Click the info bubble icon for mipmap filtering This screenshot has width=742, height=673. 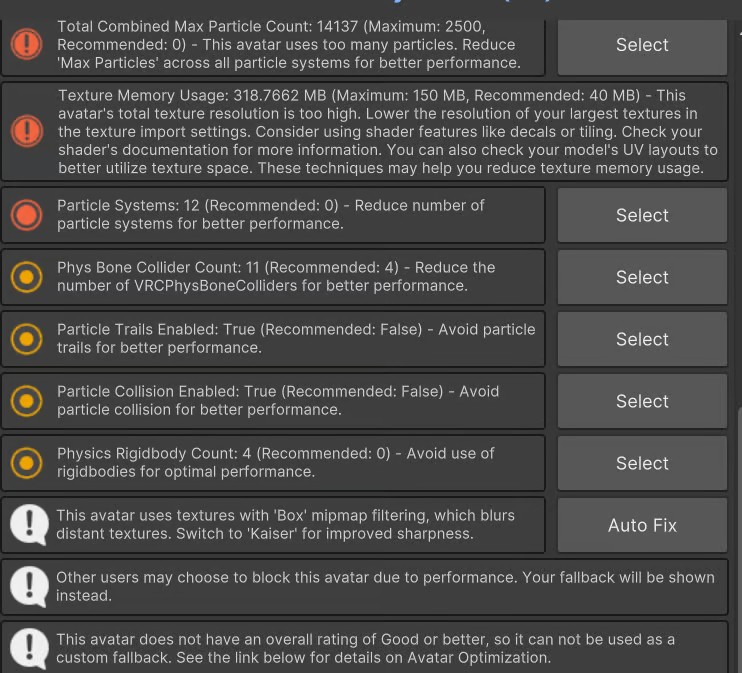point(29,525)
